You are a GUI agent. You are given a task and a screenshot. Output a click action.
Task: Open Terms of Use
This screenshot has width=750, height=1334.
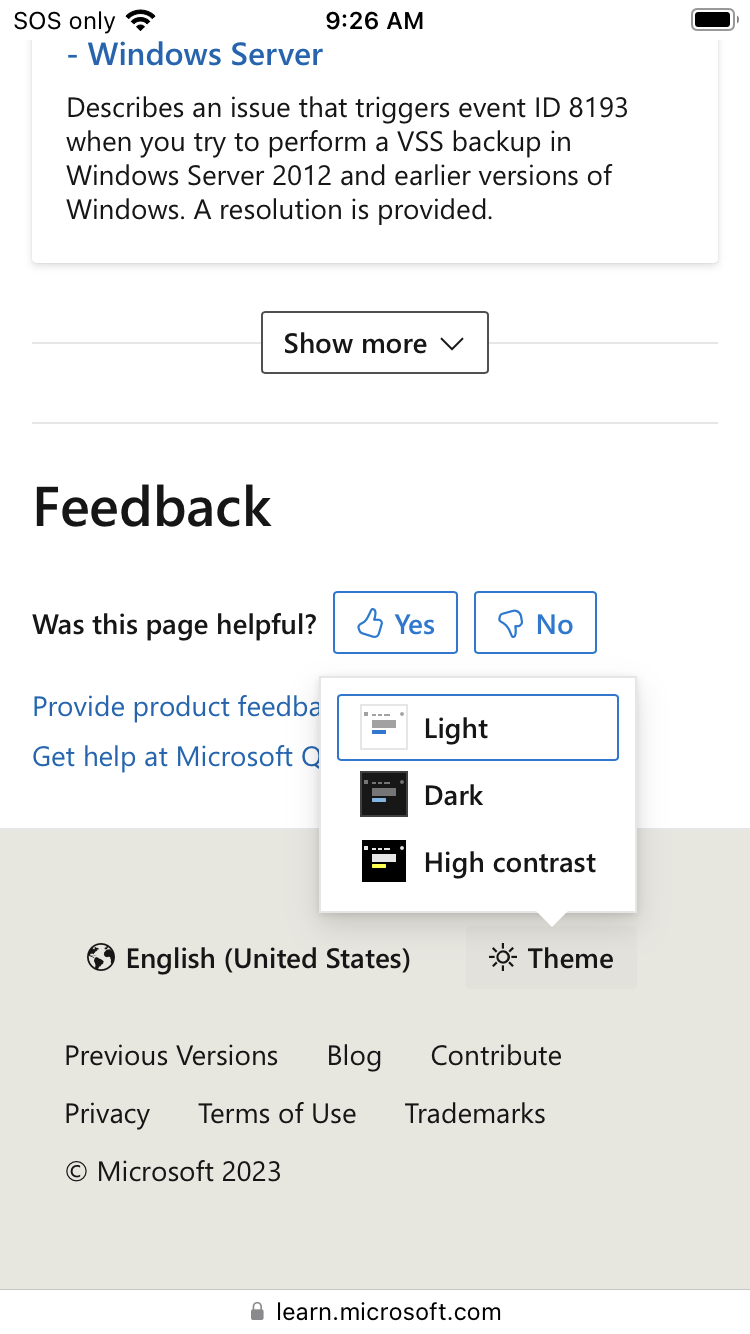[x=277, y=1114]
